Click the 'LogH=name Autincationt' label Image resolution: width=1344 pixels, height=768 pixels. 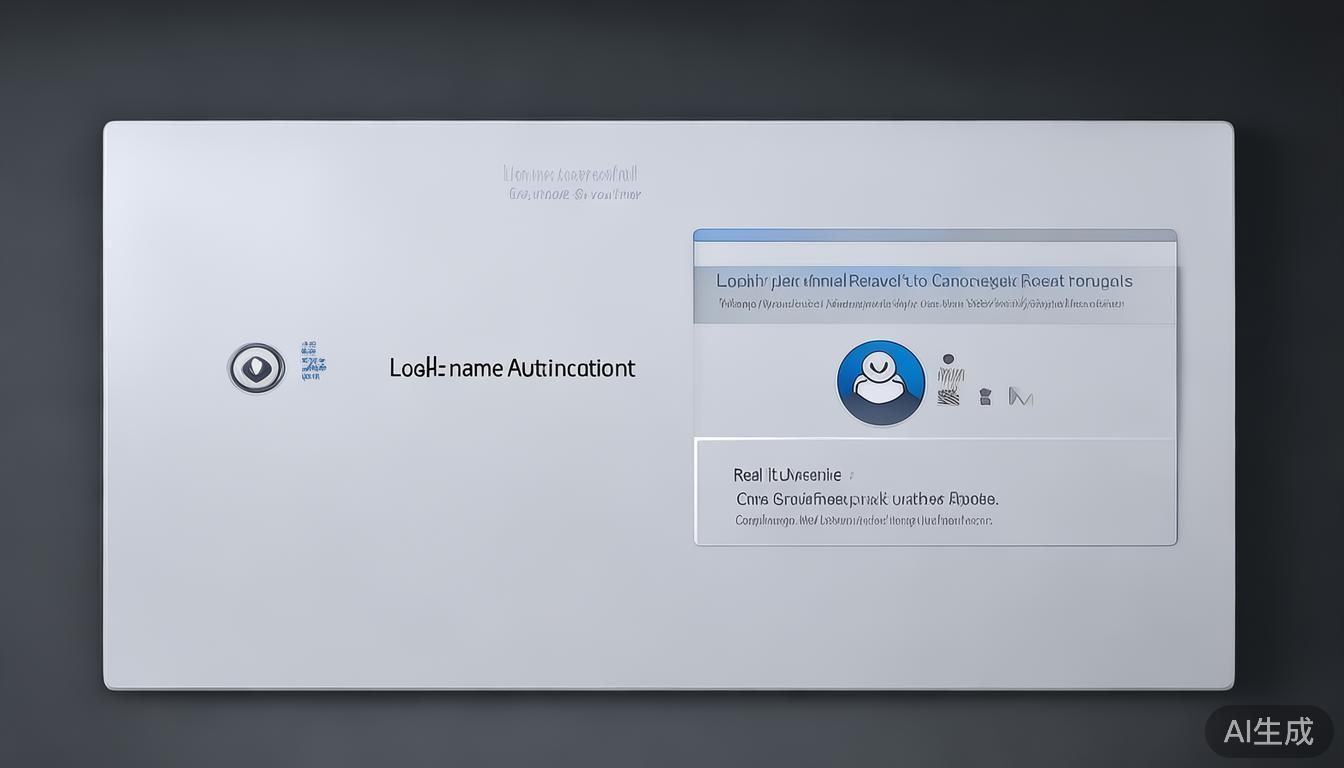point(512,368)
